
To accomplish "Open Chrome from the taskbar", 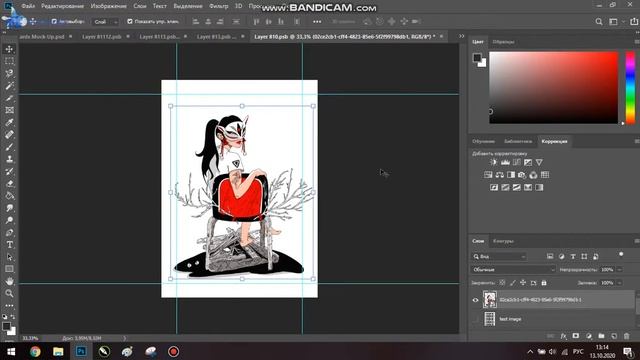I will pyautogui.click(x=35, y=351).
